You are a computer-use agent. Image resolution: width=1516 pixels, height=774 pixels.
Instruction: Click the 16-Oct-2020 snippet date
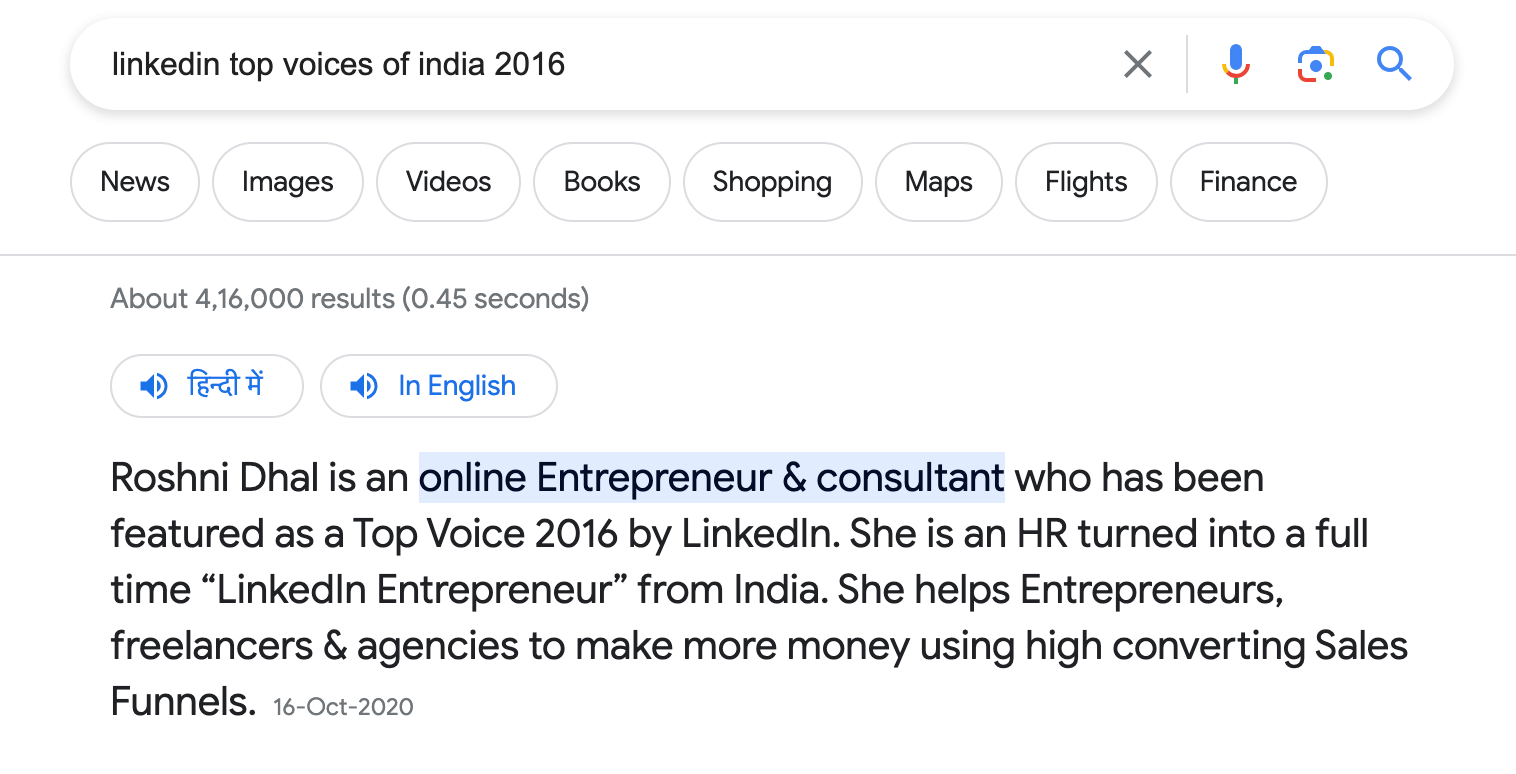[343, 707]
